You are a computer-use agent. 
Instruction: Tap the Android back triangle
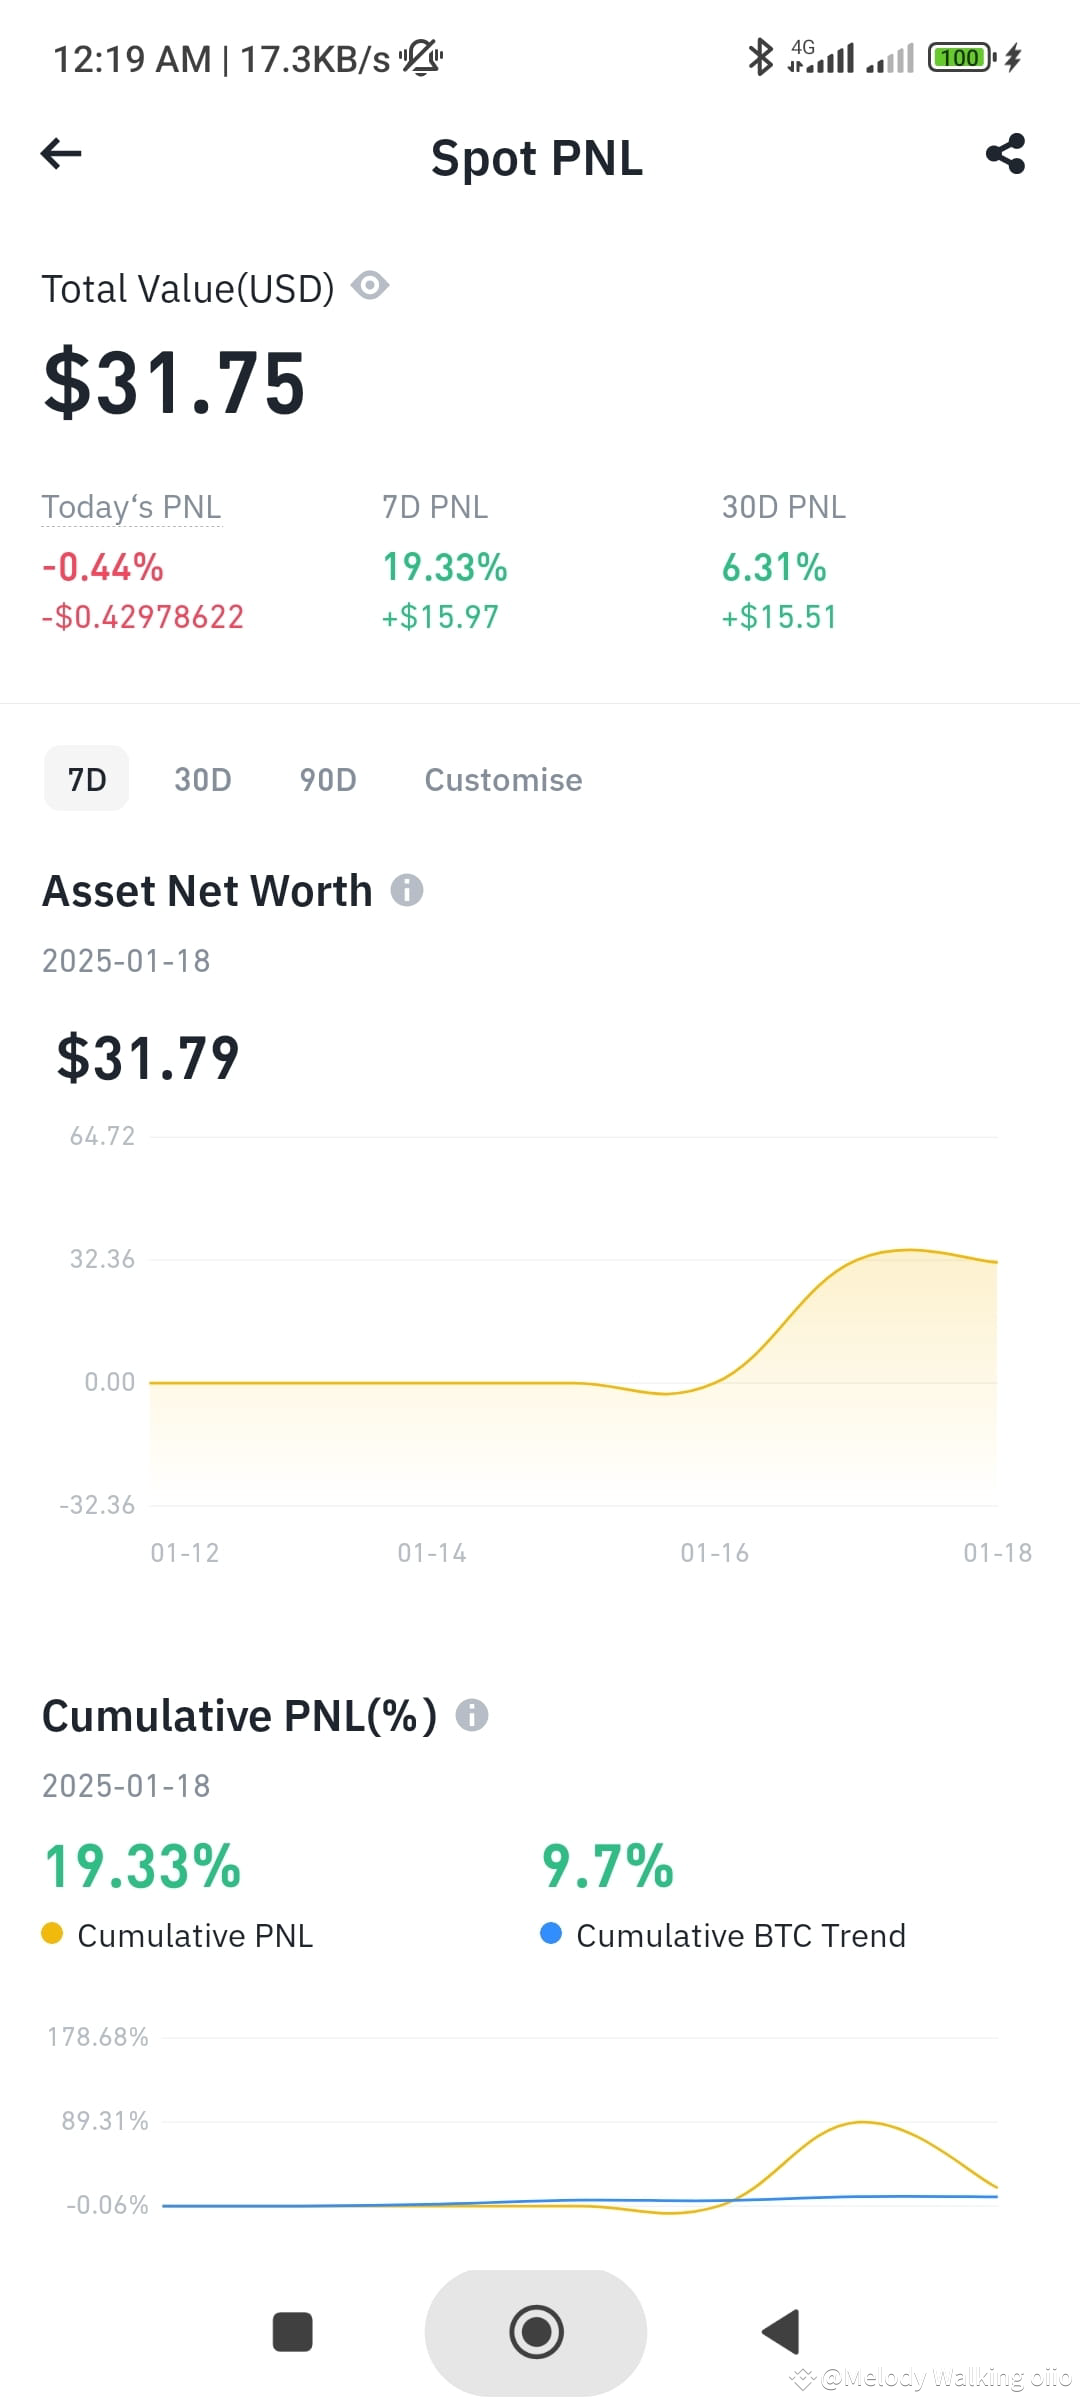(781, 2332)
